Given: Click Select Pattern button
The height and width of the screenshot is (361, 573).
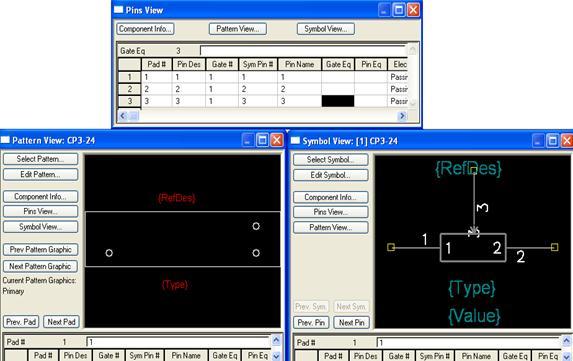Looking at the screenshot, I should click(x=40, y=159).
